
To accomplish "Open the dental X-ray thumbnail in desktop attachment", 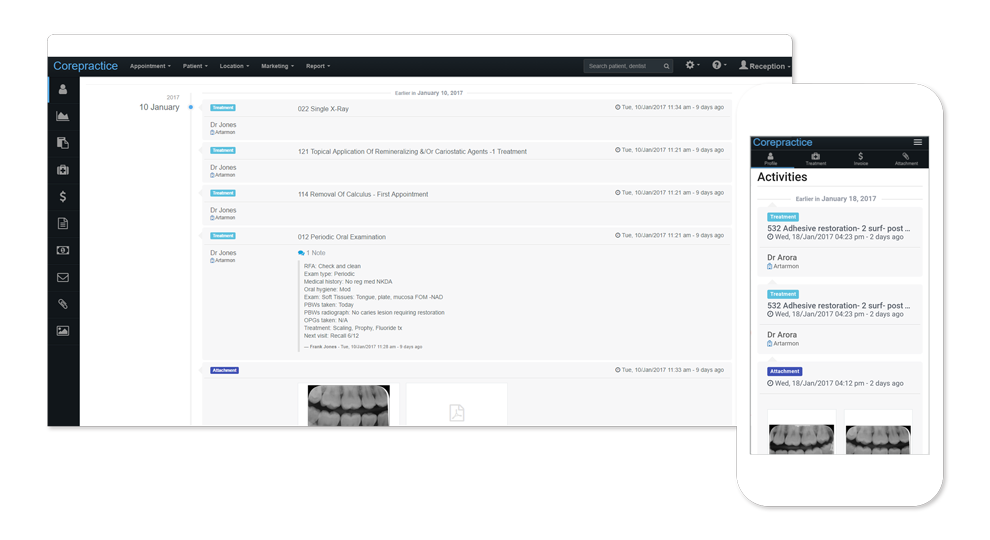I will point(348,406).
